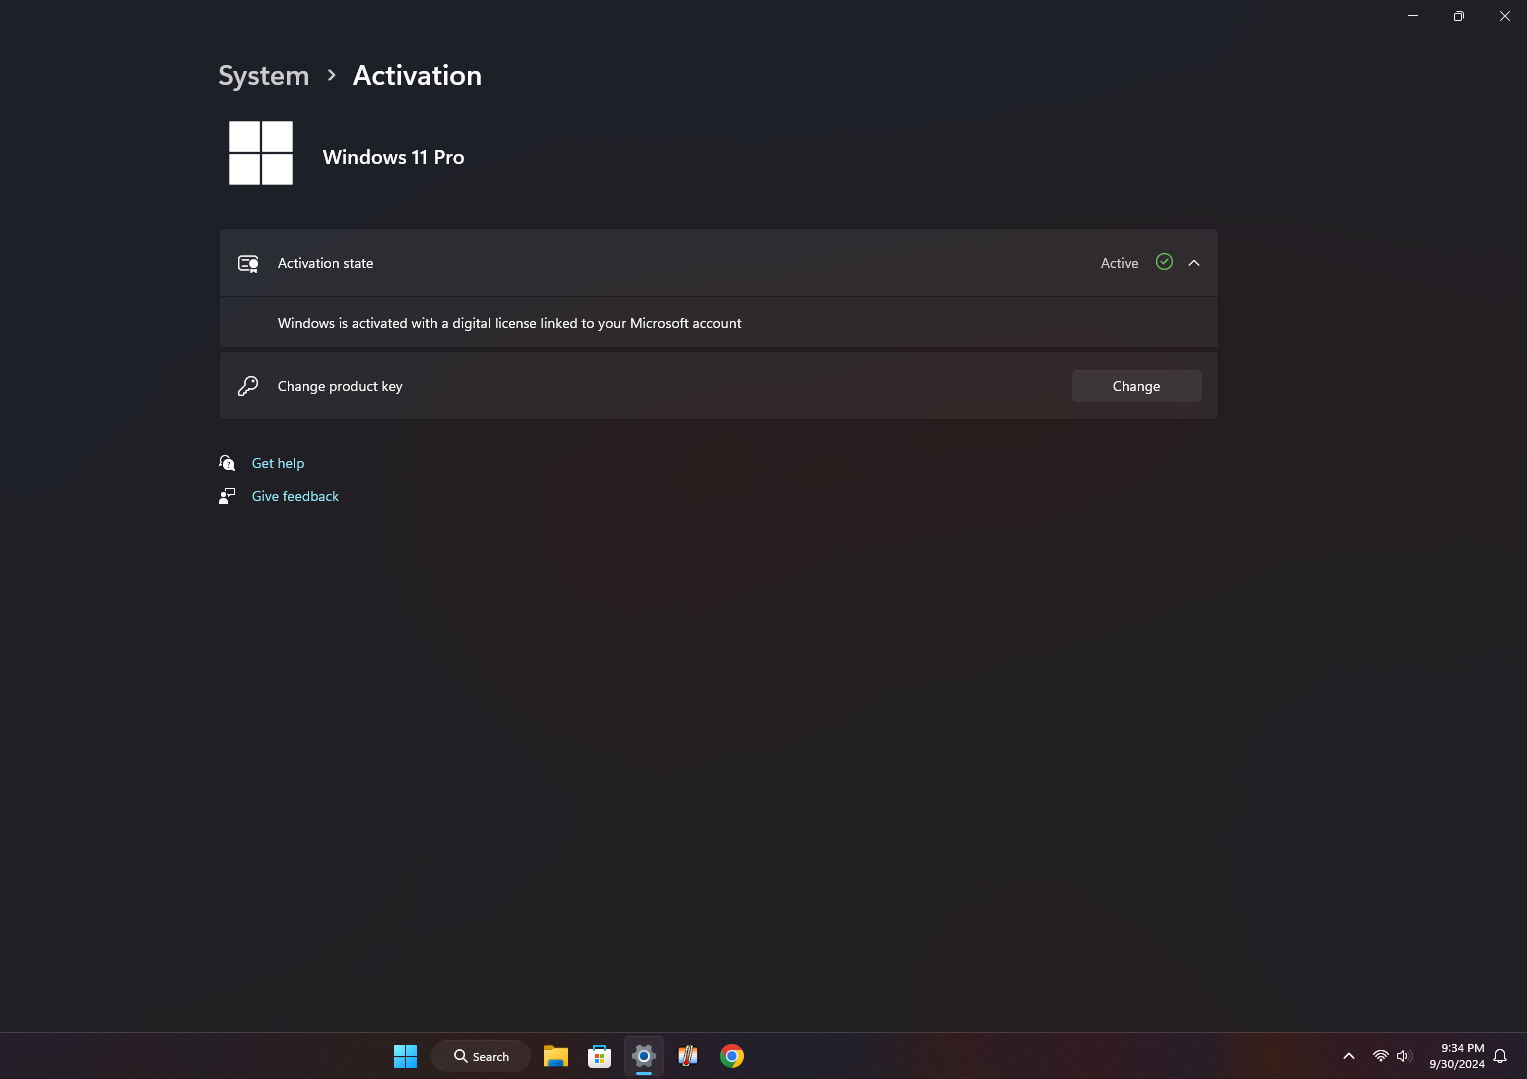
Task: Click the taskbar Search box
Action: point(481,1056)
